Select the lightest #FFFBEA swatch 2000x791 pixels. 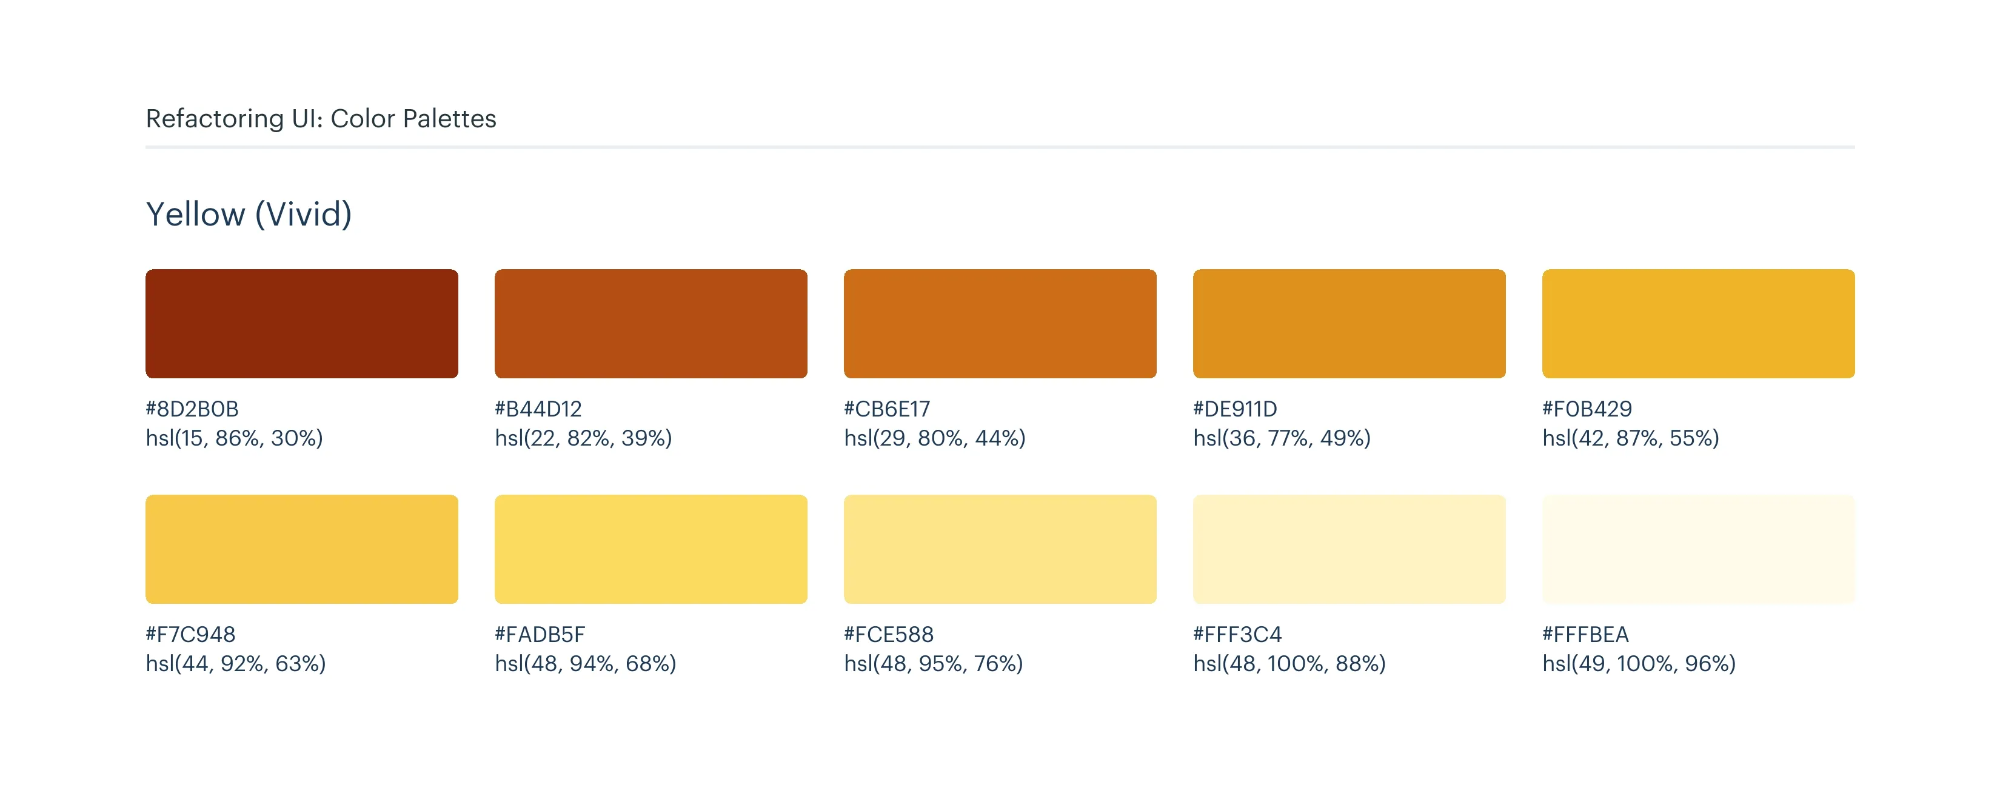pos(1698,549)
